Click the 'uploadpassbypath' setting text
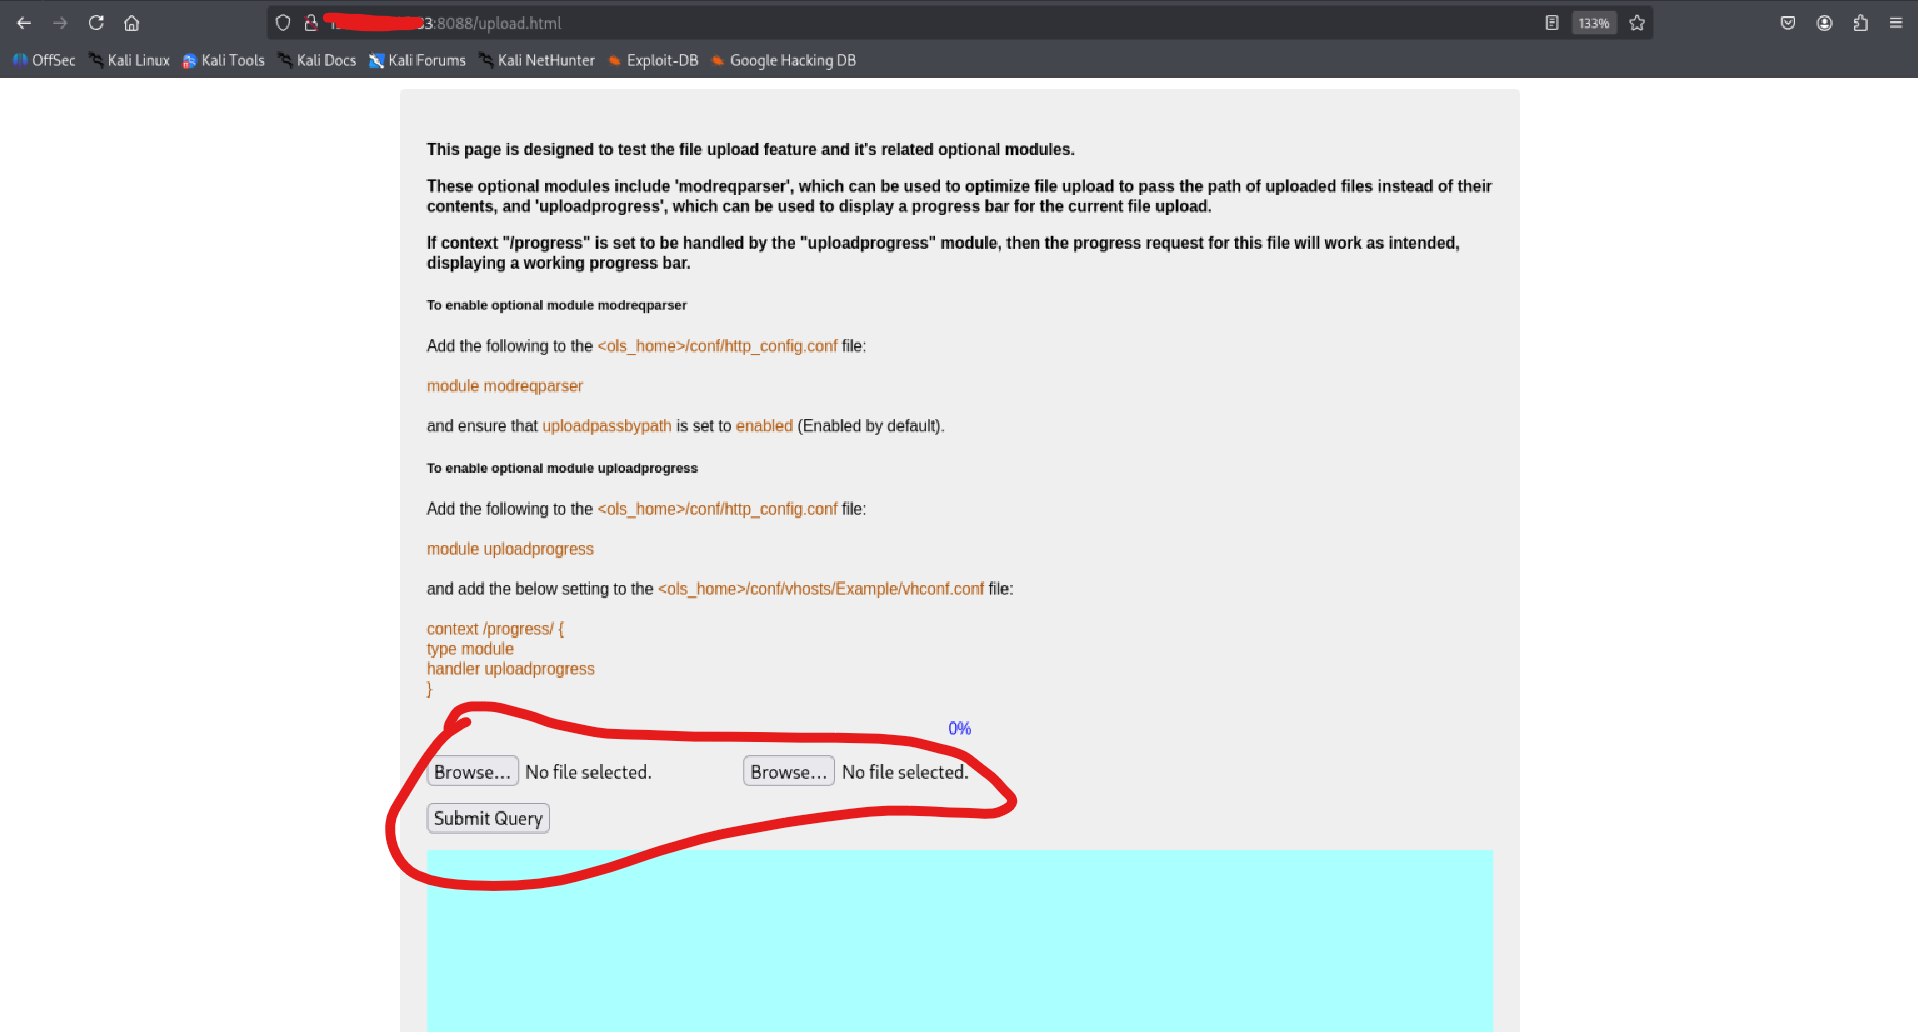This screenshot has width=1918, height=1032. pos(607,426)
